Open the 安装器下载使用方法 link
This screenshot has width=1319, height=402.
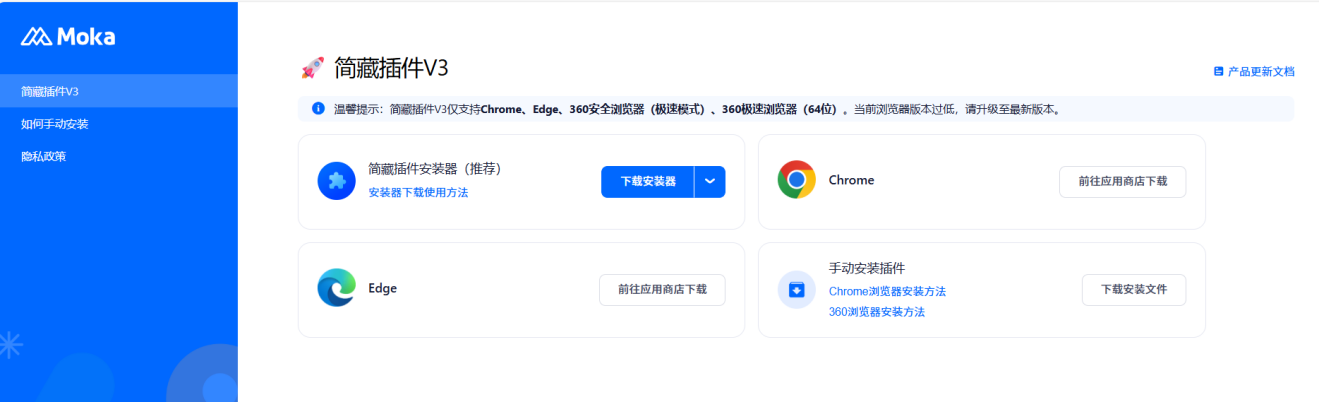click(418, 192)
